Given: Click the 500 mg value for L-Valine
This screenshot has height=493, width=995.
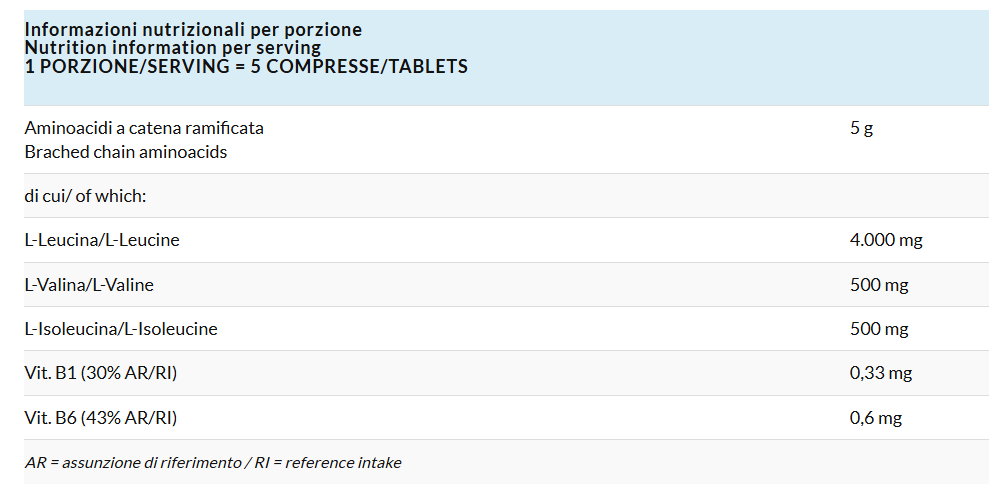Looking at the screenshot, I should pos(879,285).
